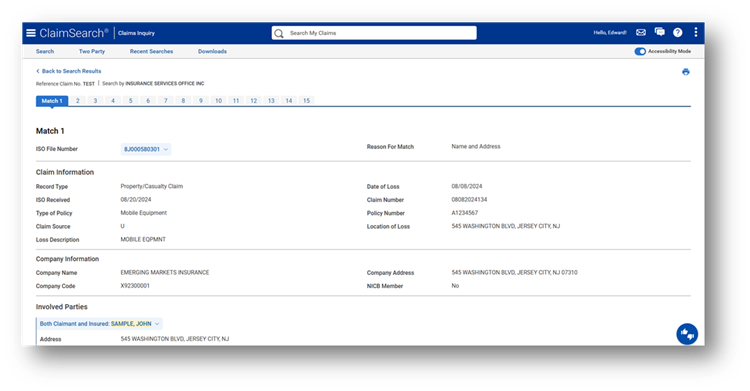Switch to match tab 6
The image size is (750, 391).
(148, 101)
